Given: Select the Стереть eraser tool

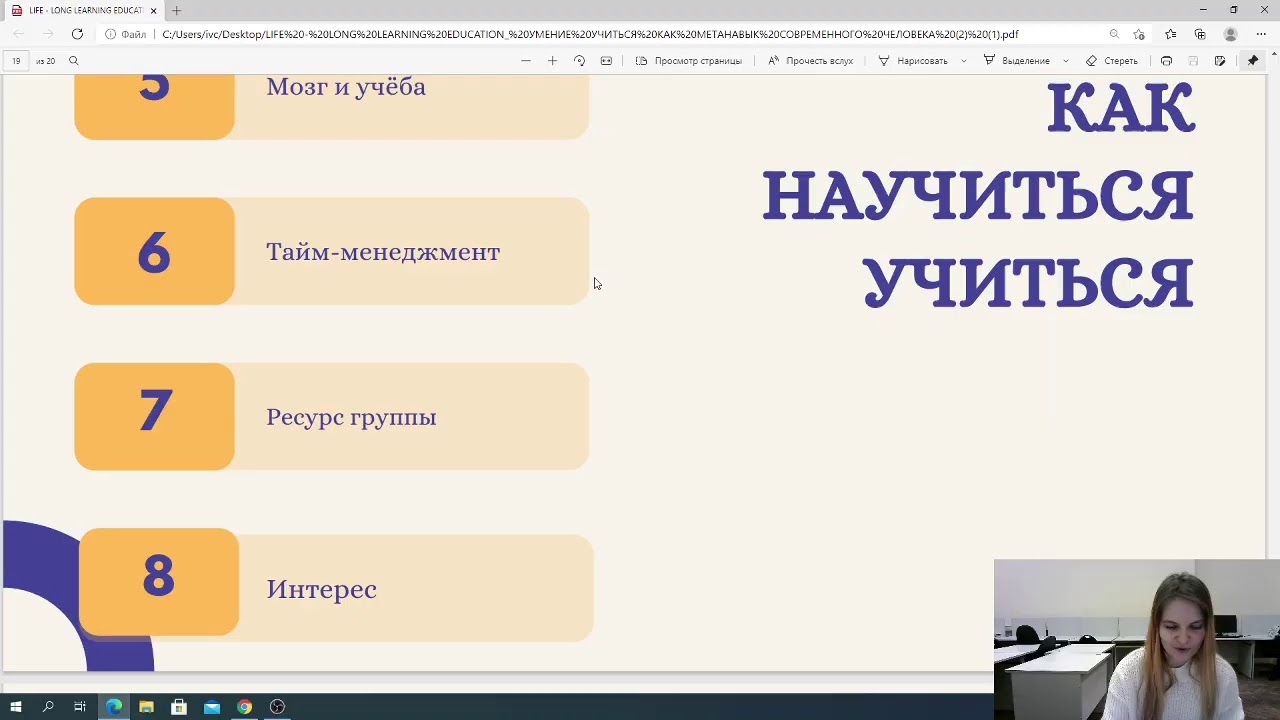Looking at the screenshot, I should pos(1112,61).
